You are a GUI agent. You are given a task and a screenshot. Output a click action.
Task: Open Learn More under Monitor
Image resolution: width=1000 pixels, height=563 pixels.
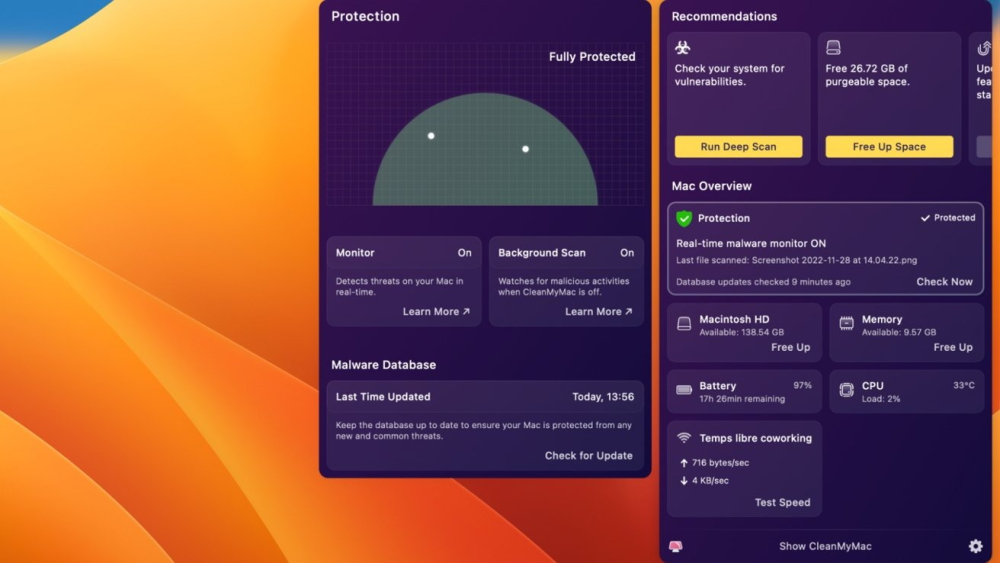click(x=436, y=312)
